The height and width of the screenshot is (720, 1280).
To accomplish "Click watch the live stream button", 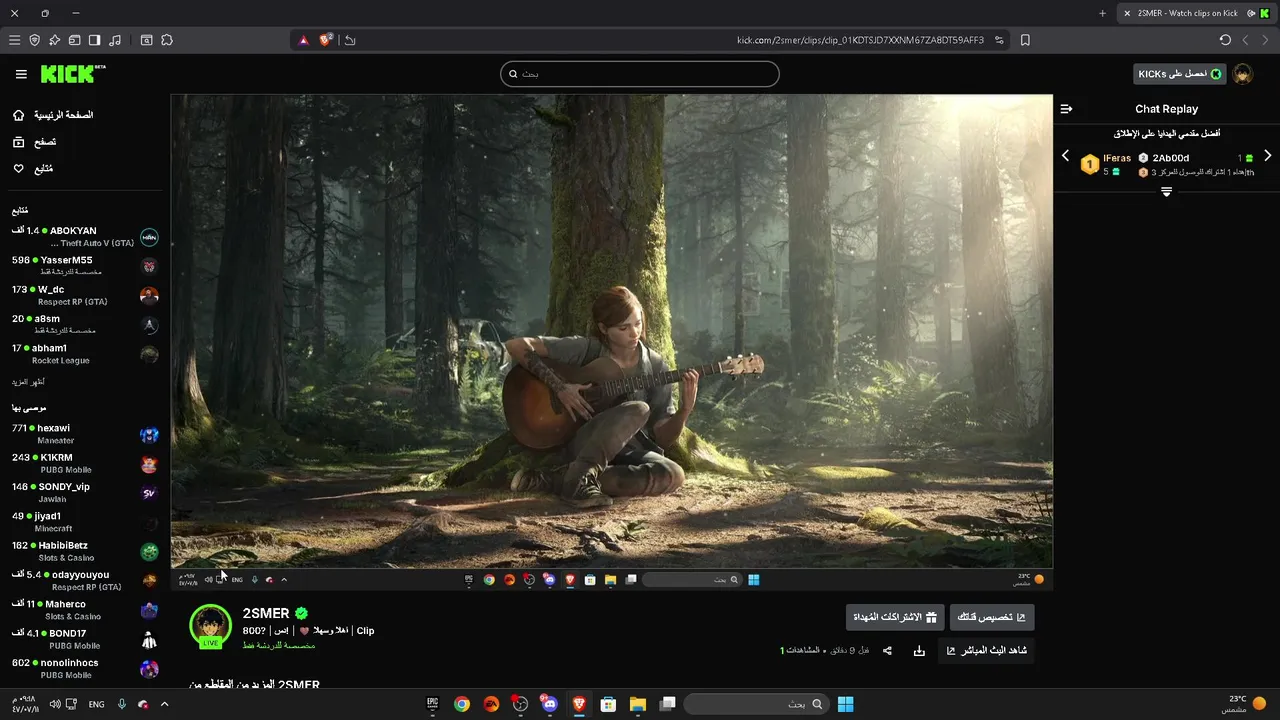I will [988, 651].
